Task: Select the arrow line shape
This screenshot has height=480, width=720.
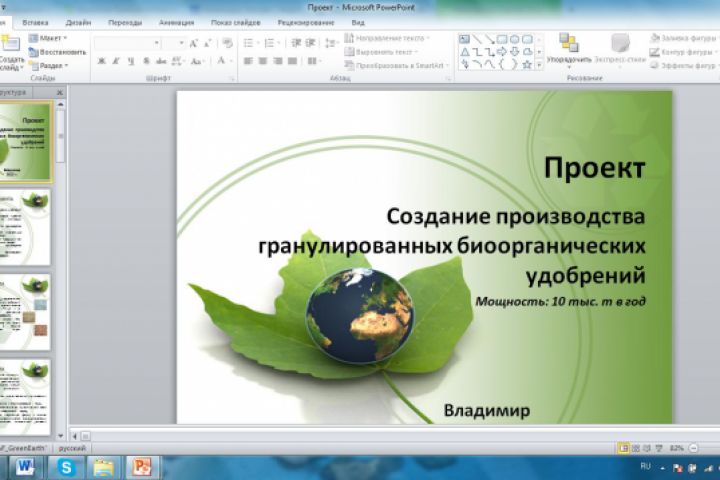Action: point(489,40)
